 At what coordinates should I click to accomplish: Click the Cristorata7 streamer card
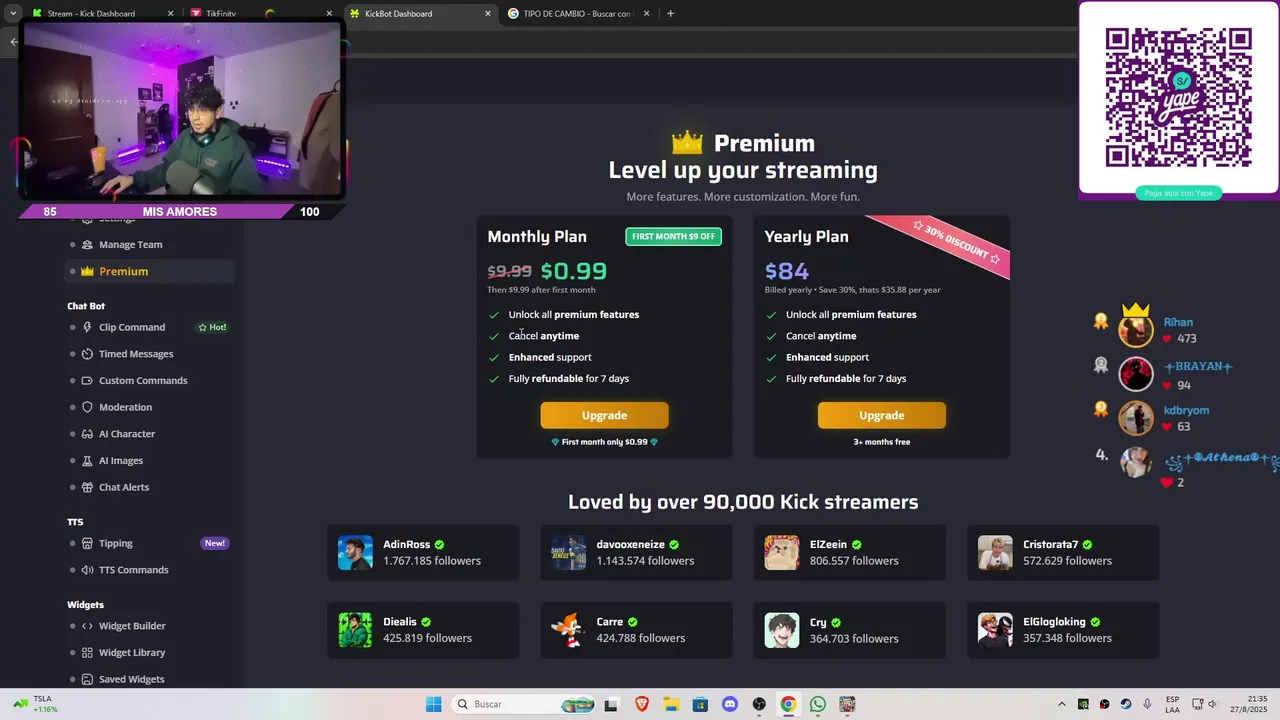click(1063, 553)
